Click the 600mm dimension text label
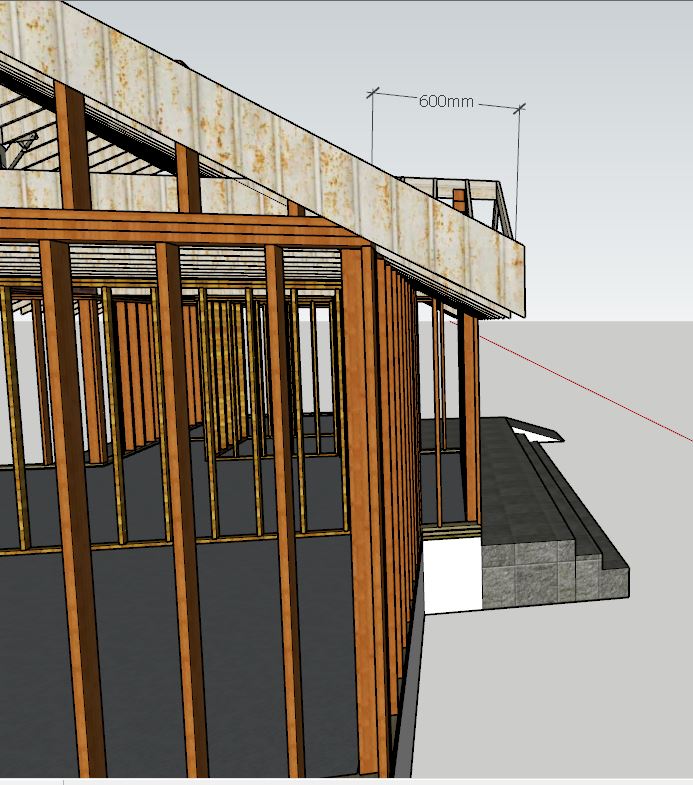 445,101
